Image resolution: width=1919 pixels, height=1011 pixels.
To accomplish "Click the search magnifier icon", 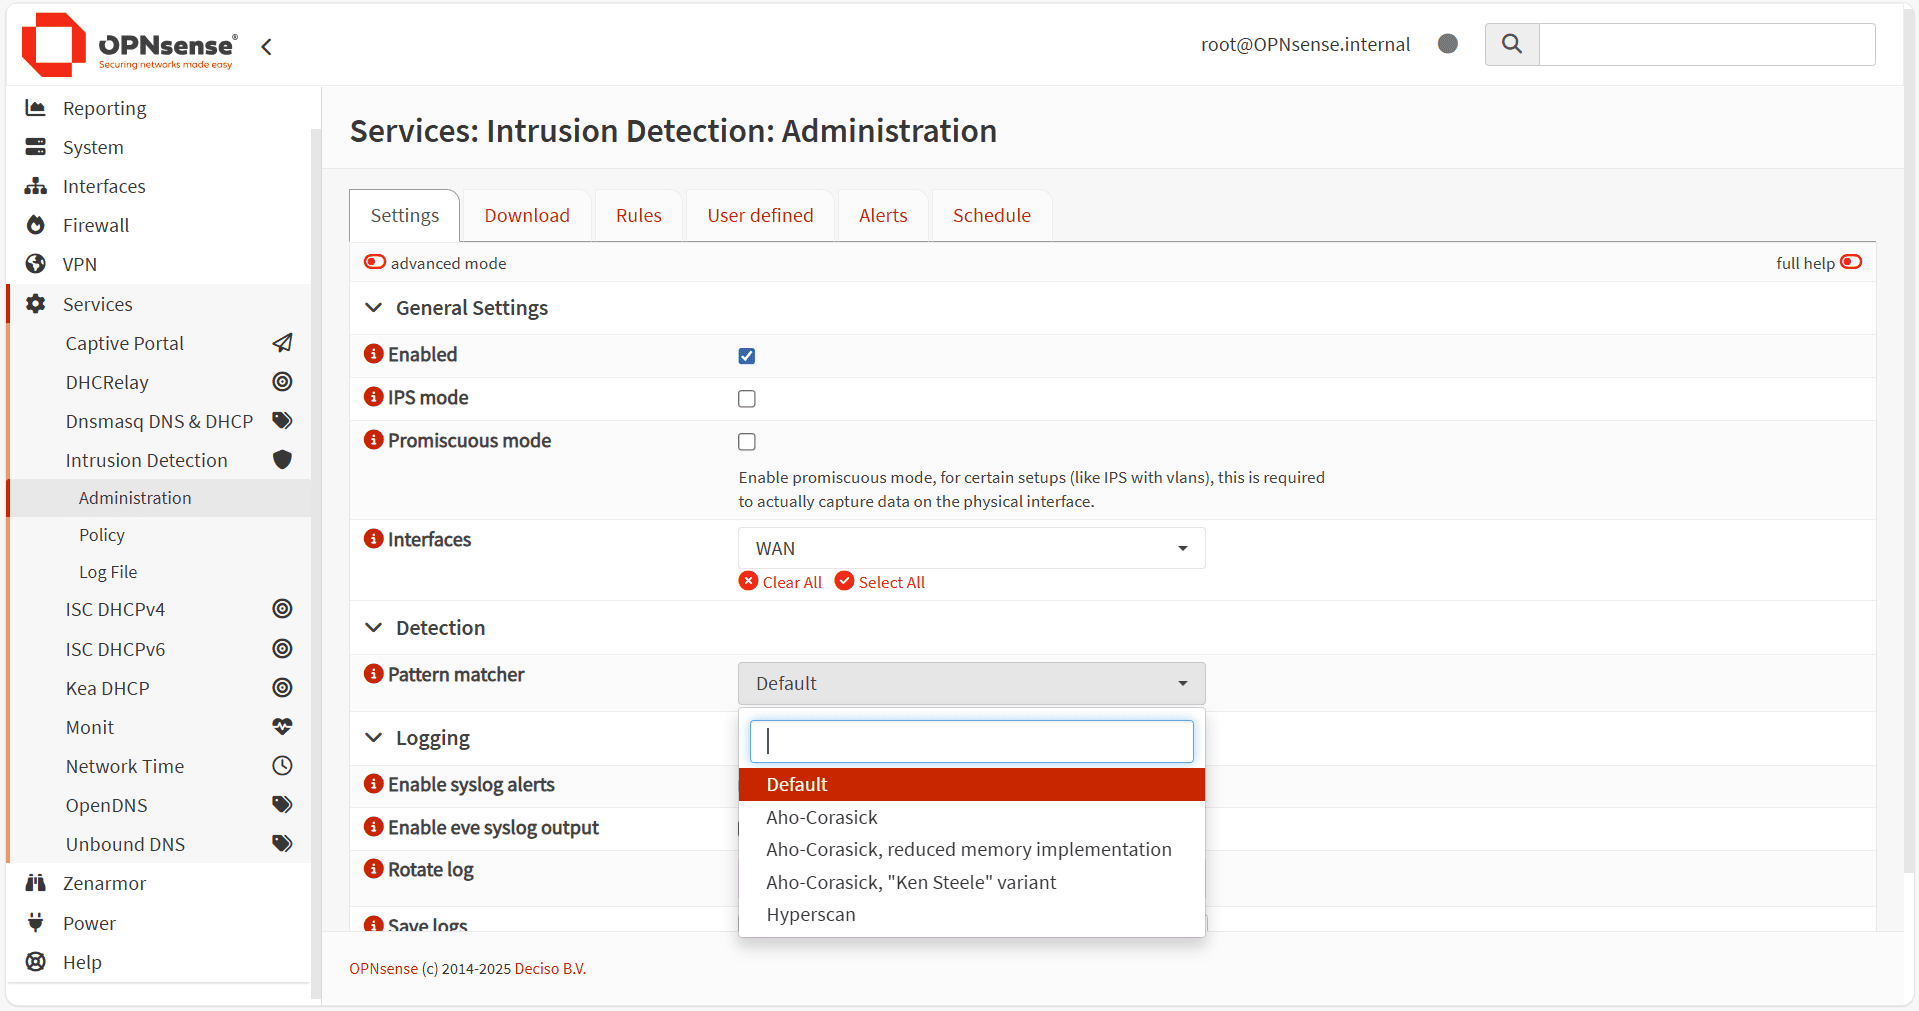I will (x=1511, y=44).
